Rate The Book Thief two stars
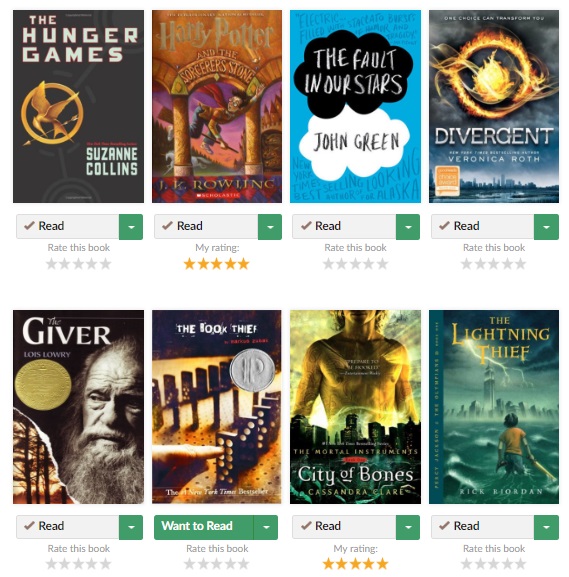Screen dimensions: 569x577 coord(203,564)
